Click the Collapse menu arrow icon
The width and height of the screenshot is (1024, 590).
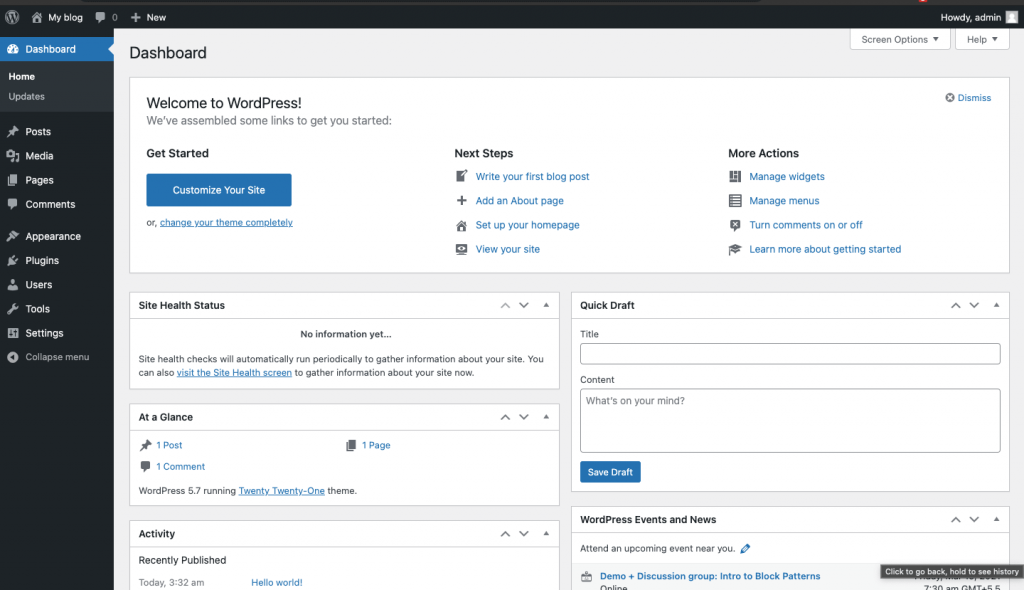tap(12, 357)
